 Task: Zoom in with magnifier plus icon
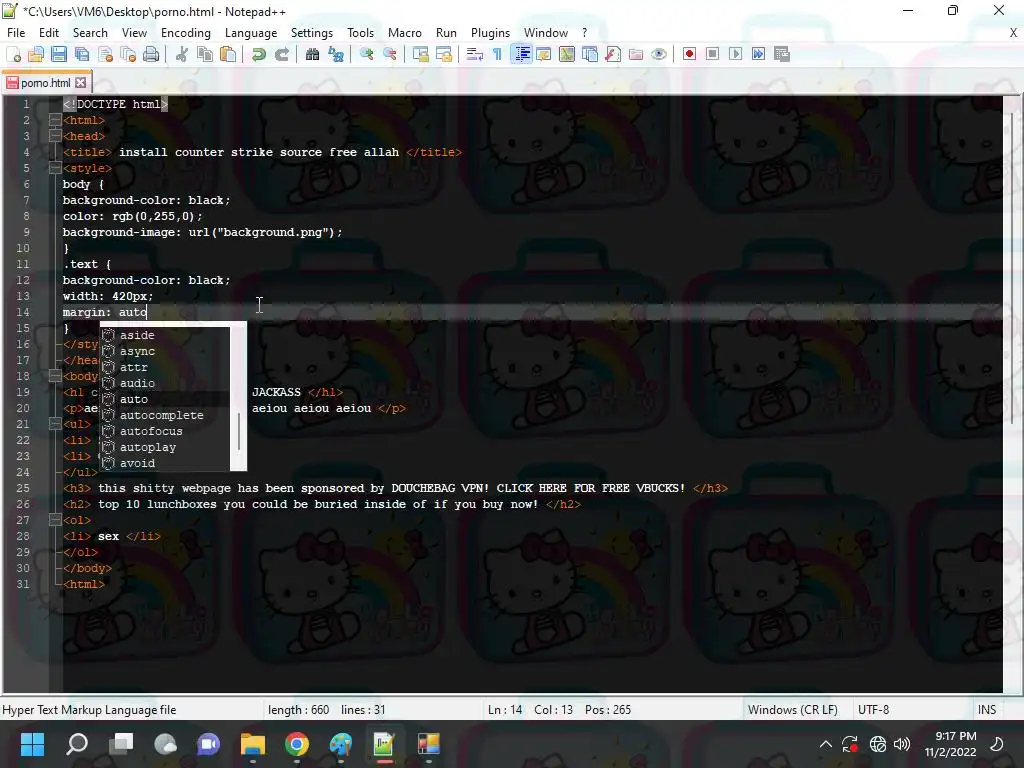tap(366, 54)
